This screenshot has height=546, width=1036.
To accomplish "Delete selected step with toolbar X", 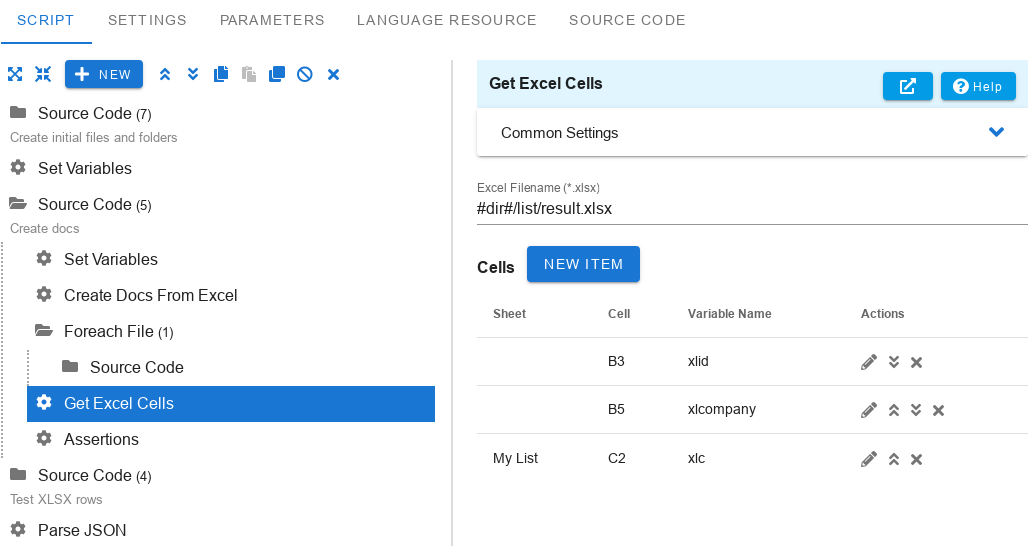I will click(334, 74).
